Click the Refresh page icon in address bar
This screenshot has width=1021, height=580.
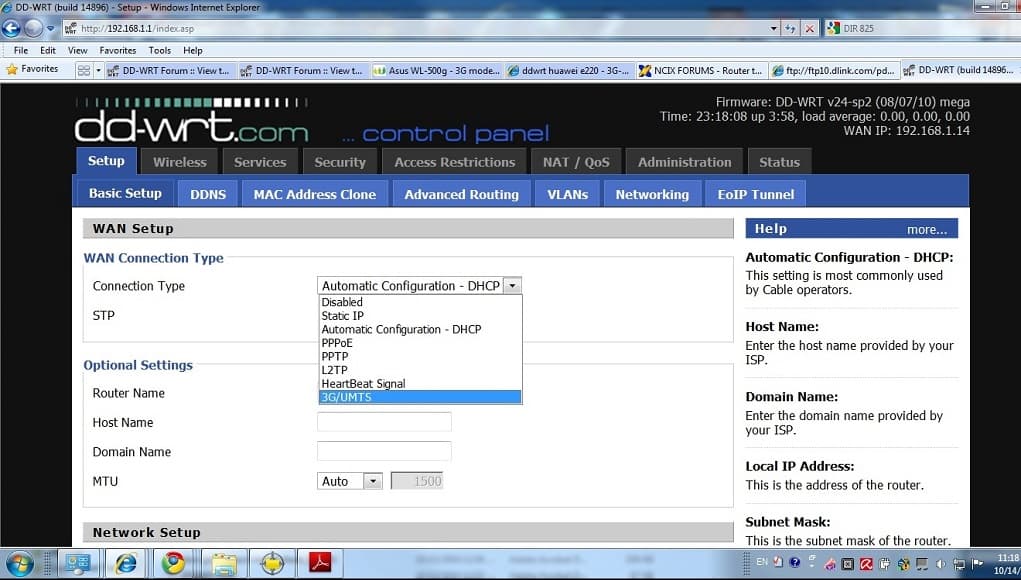pyautogui.click(x=791, y=29)
